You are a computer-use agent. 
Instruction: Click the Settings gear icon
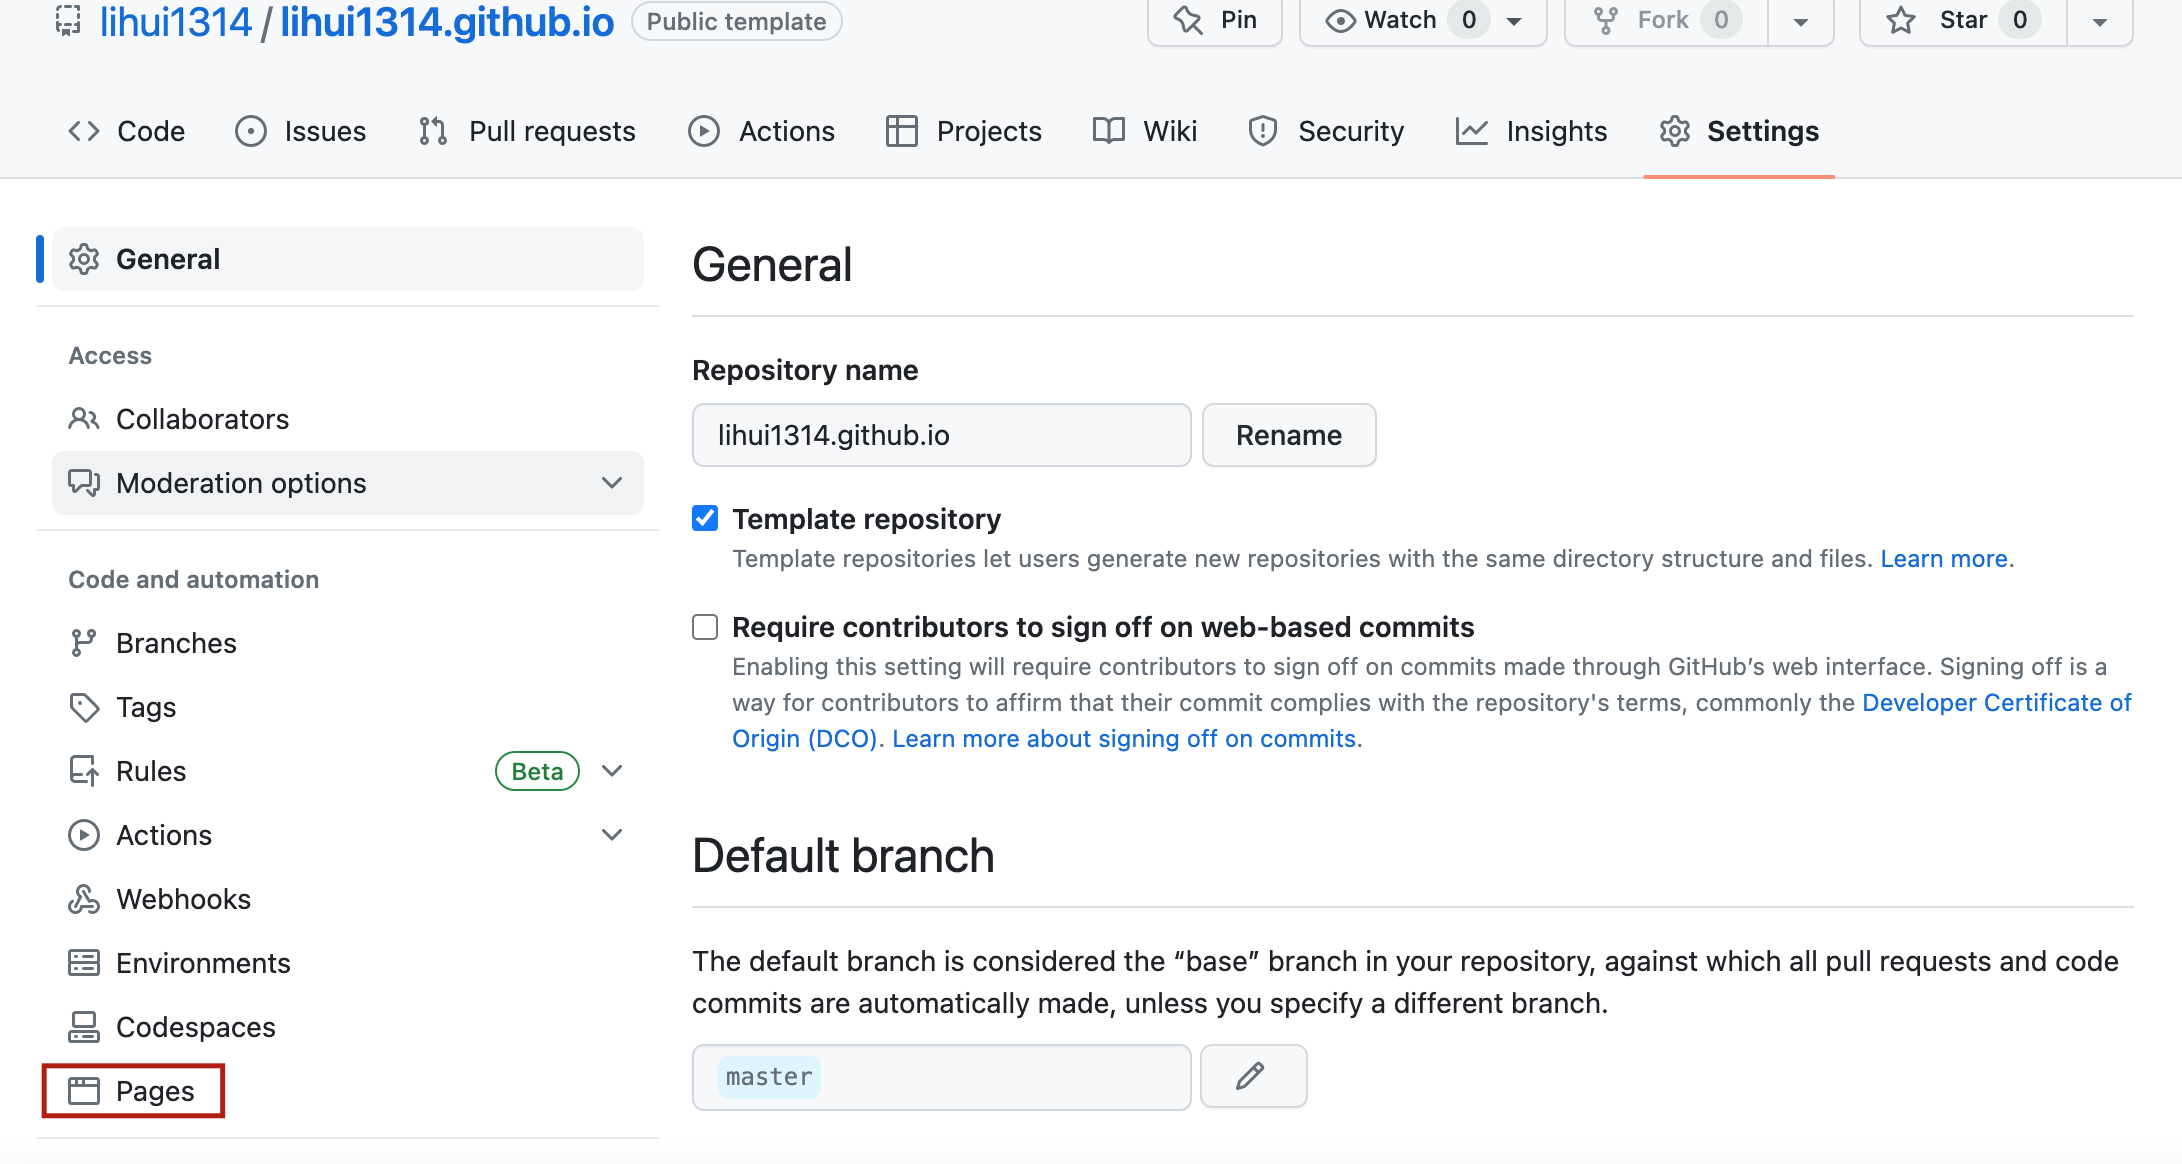(x=1677, y=131)
